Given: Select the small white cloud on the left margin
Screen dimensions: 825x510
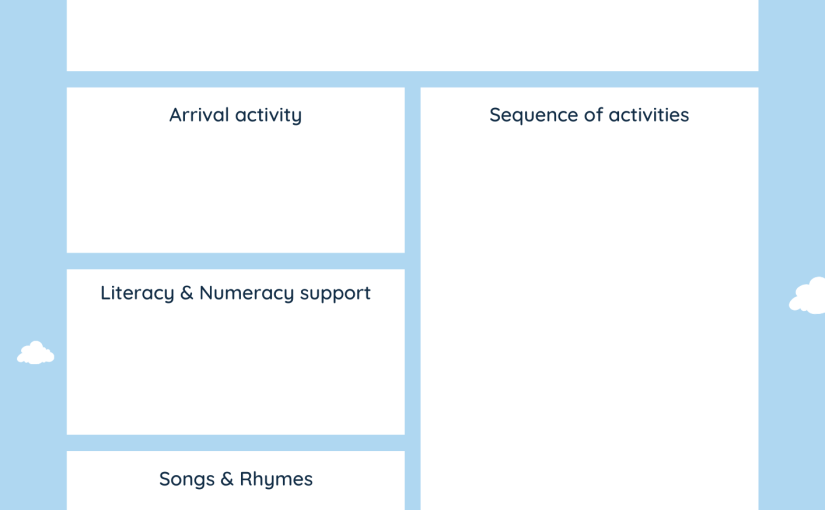Looking at the screenshot, I should [35, 353].
